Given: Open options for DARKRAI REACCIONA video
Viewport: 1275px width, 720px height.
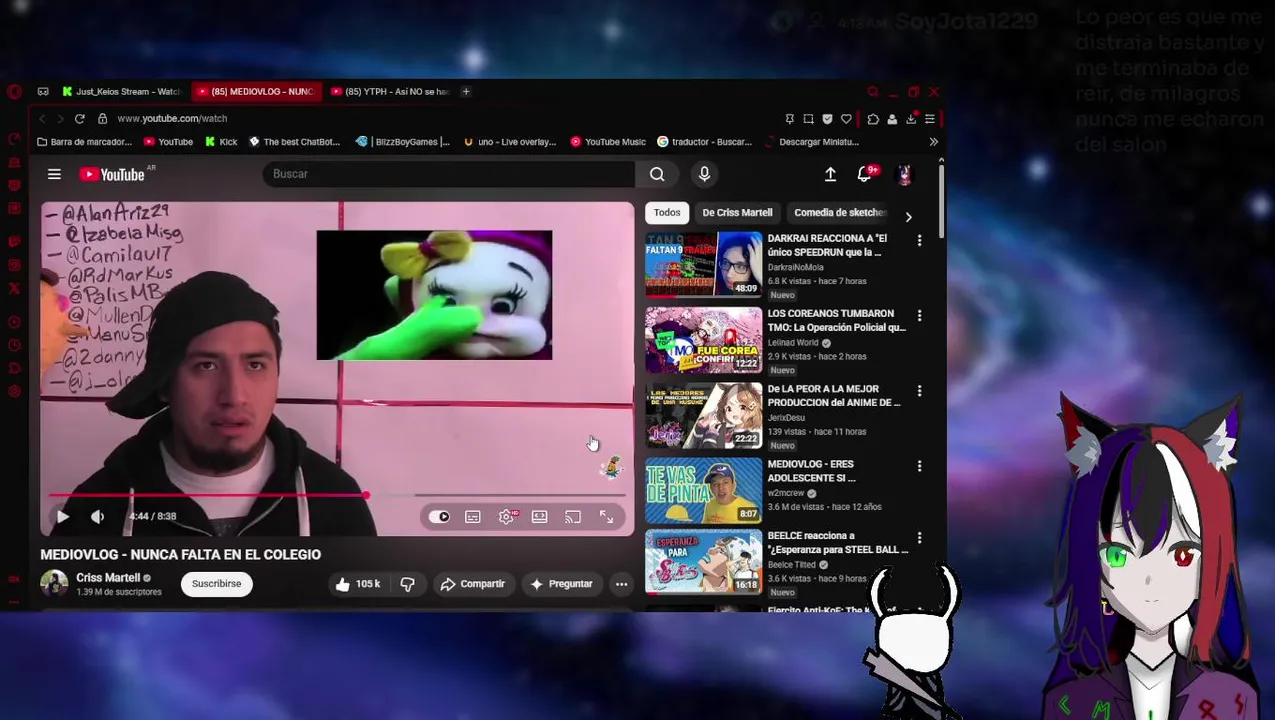Looking at the screenshot, I should (x=919, y=240).
